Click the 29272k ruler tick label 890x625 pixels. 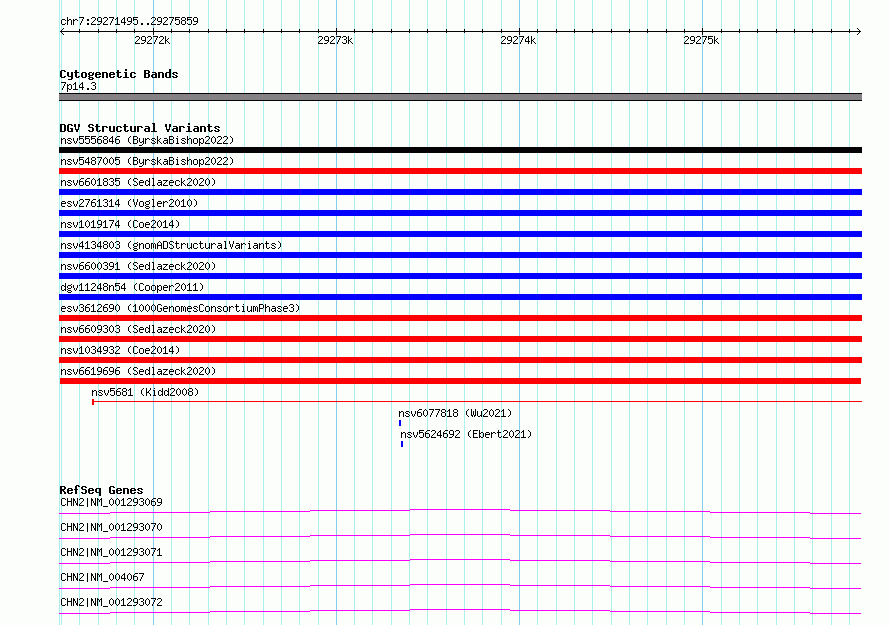tap(152, 40)
